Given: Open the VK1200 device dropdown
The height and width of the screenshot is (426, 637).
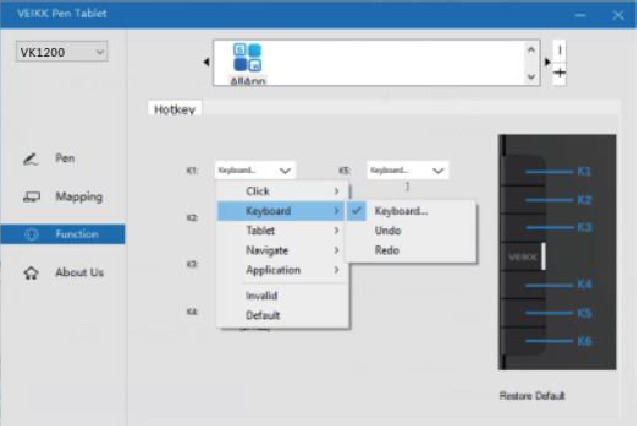Looking at the screenshot, I should 62,52.
